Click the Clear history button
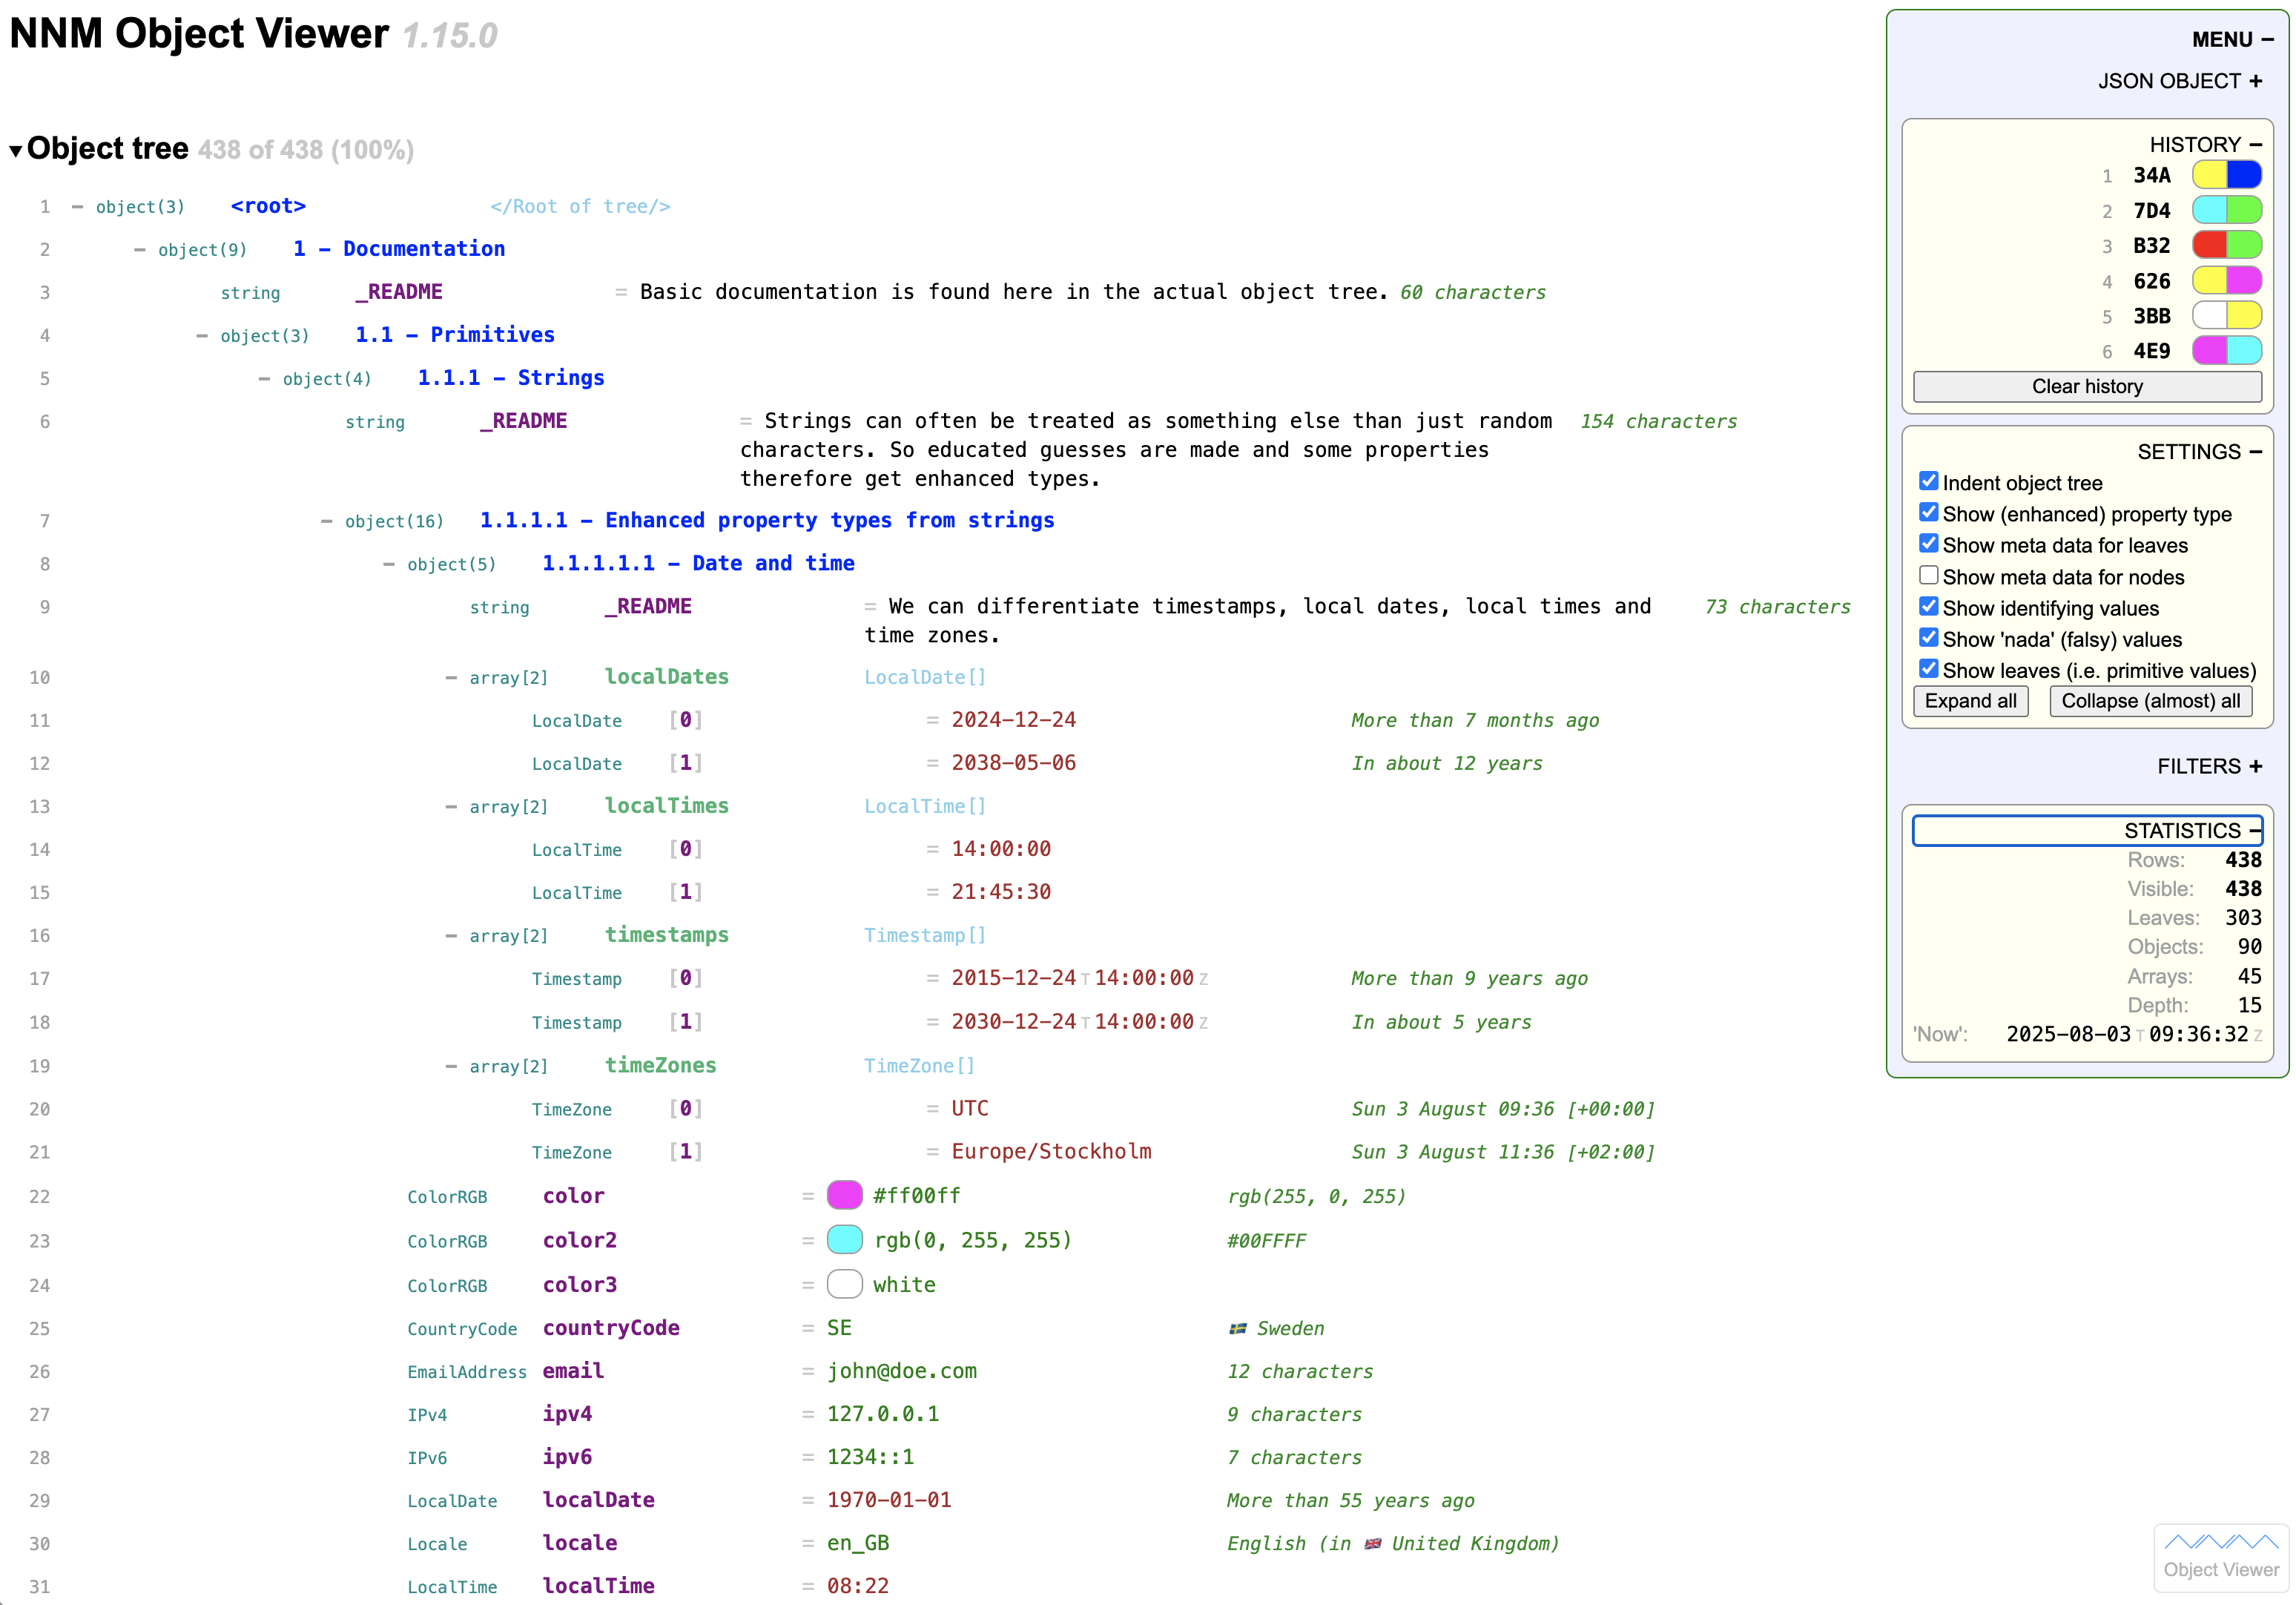Image resolution: width=2296 pixels, height=1605 pixels. coord(2087,386)
